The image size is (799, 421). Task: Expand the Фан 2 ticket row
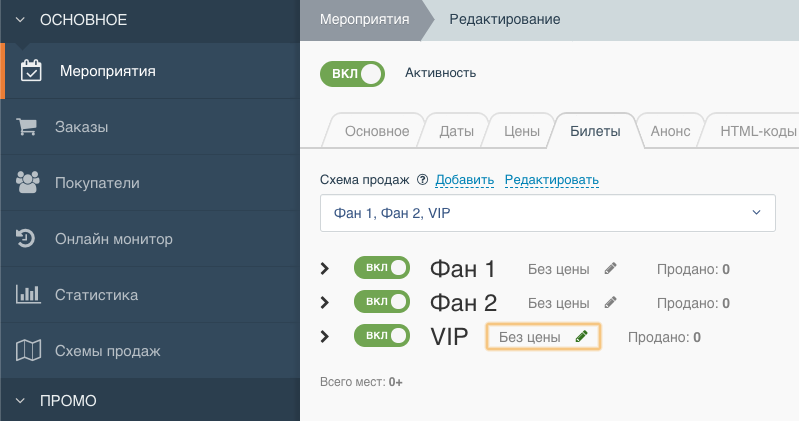[x=325, y=303]
